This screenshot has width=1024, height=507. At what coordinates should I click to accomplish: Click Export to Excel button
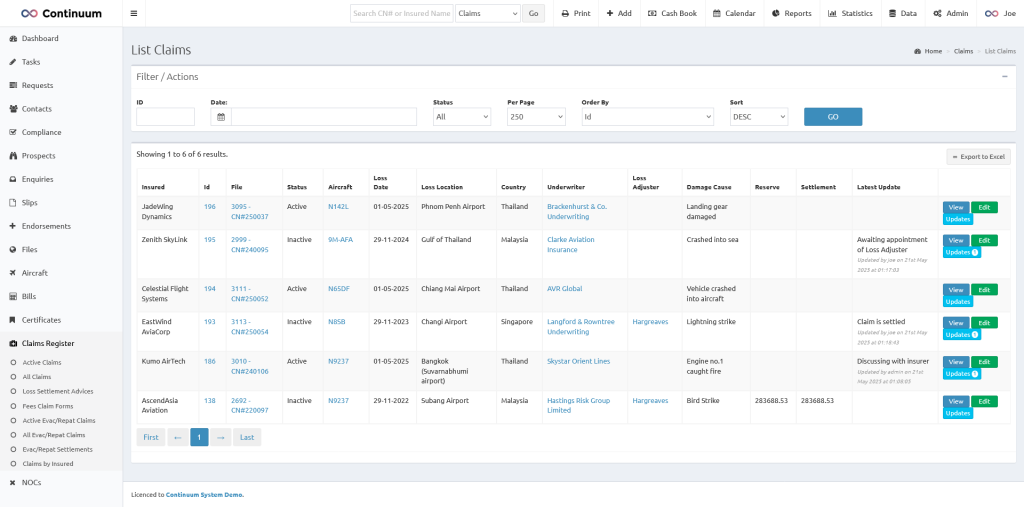coord(978,157)
